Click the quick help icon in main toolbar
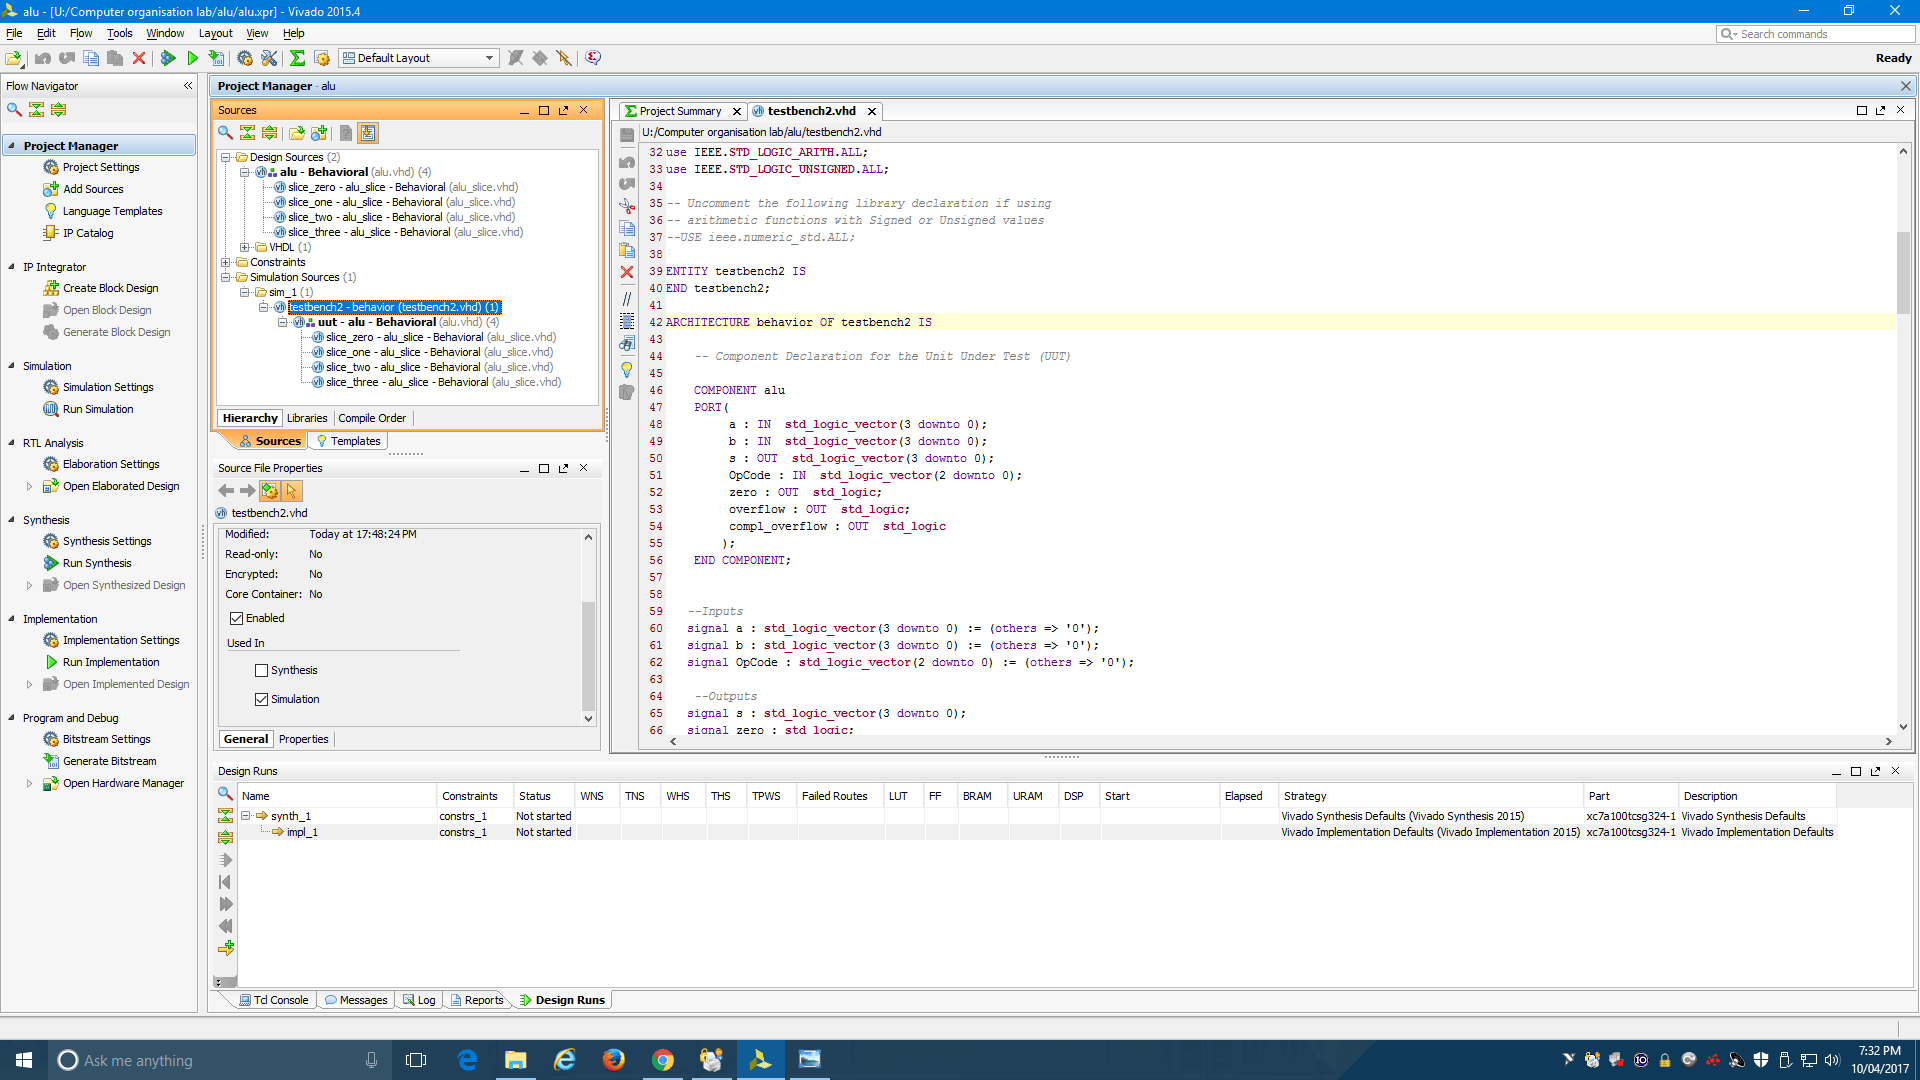1920x1080 pixels. point(593,58)
